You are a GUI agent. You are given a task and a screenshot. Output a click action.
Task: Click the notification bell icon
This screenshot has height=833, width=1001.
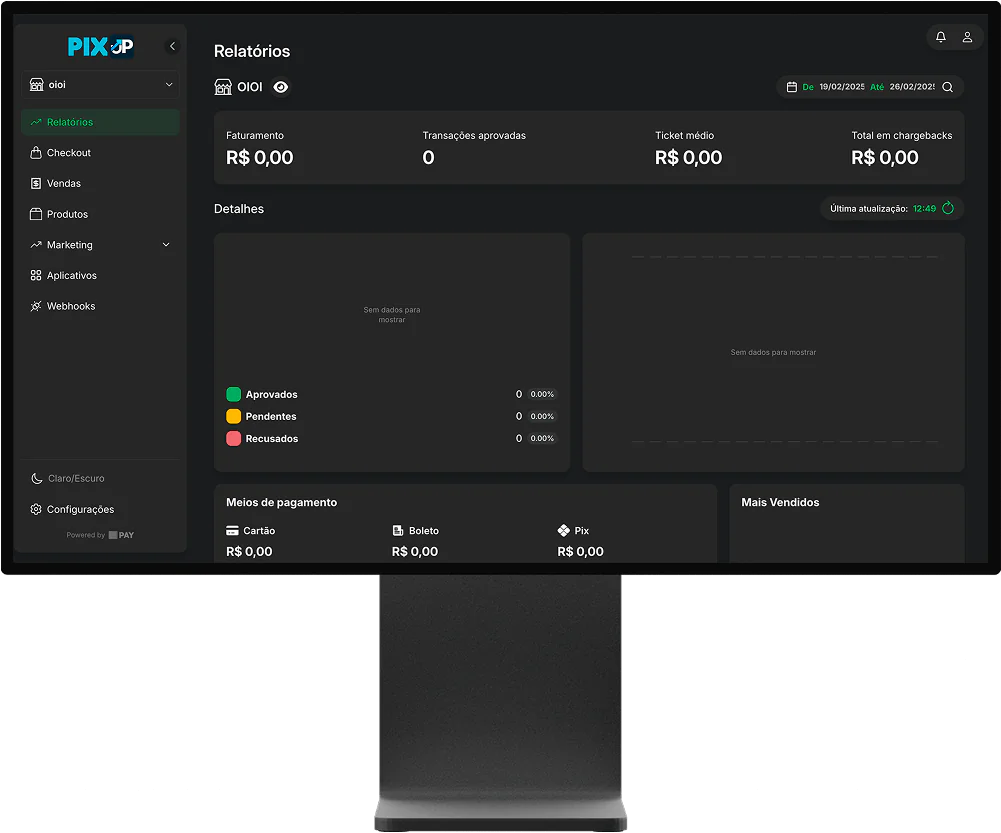click(940, 37)
